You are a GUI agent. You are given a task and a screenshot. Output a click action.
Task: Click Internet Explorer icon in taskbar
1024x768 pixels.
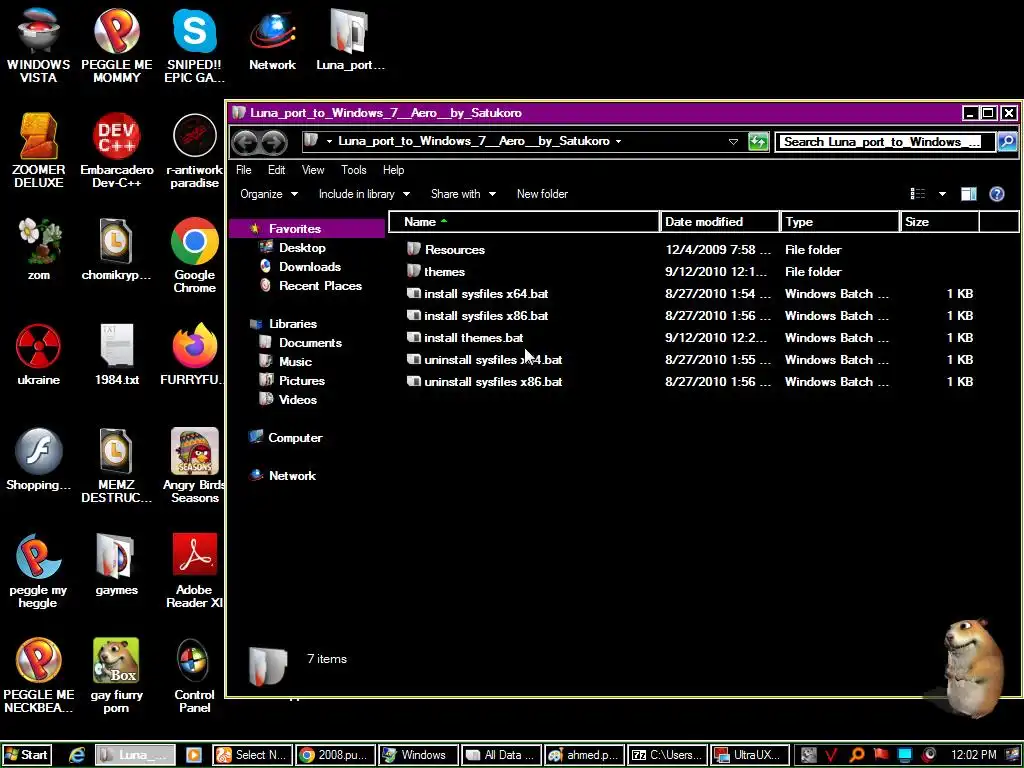77,755
